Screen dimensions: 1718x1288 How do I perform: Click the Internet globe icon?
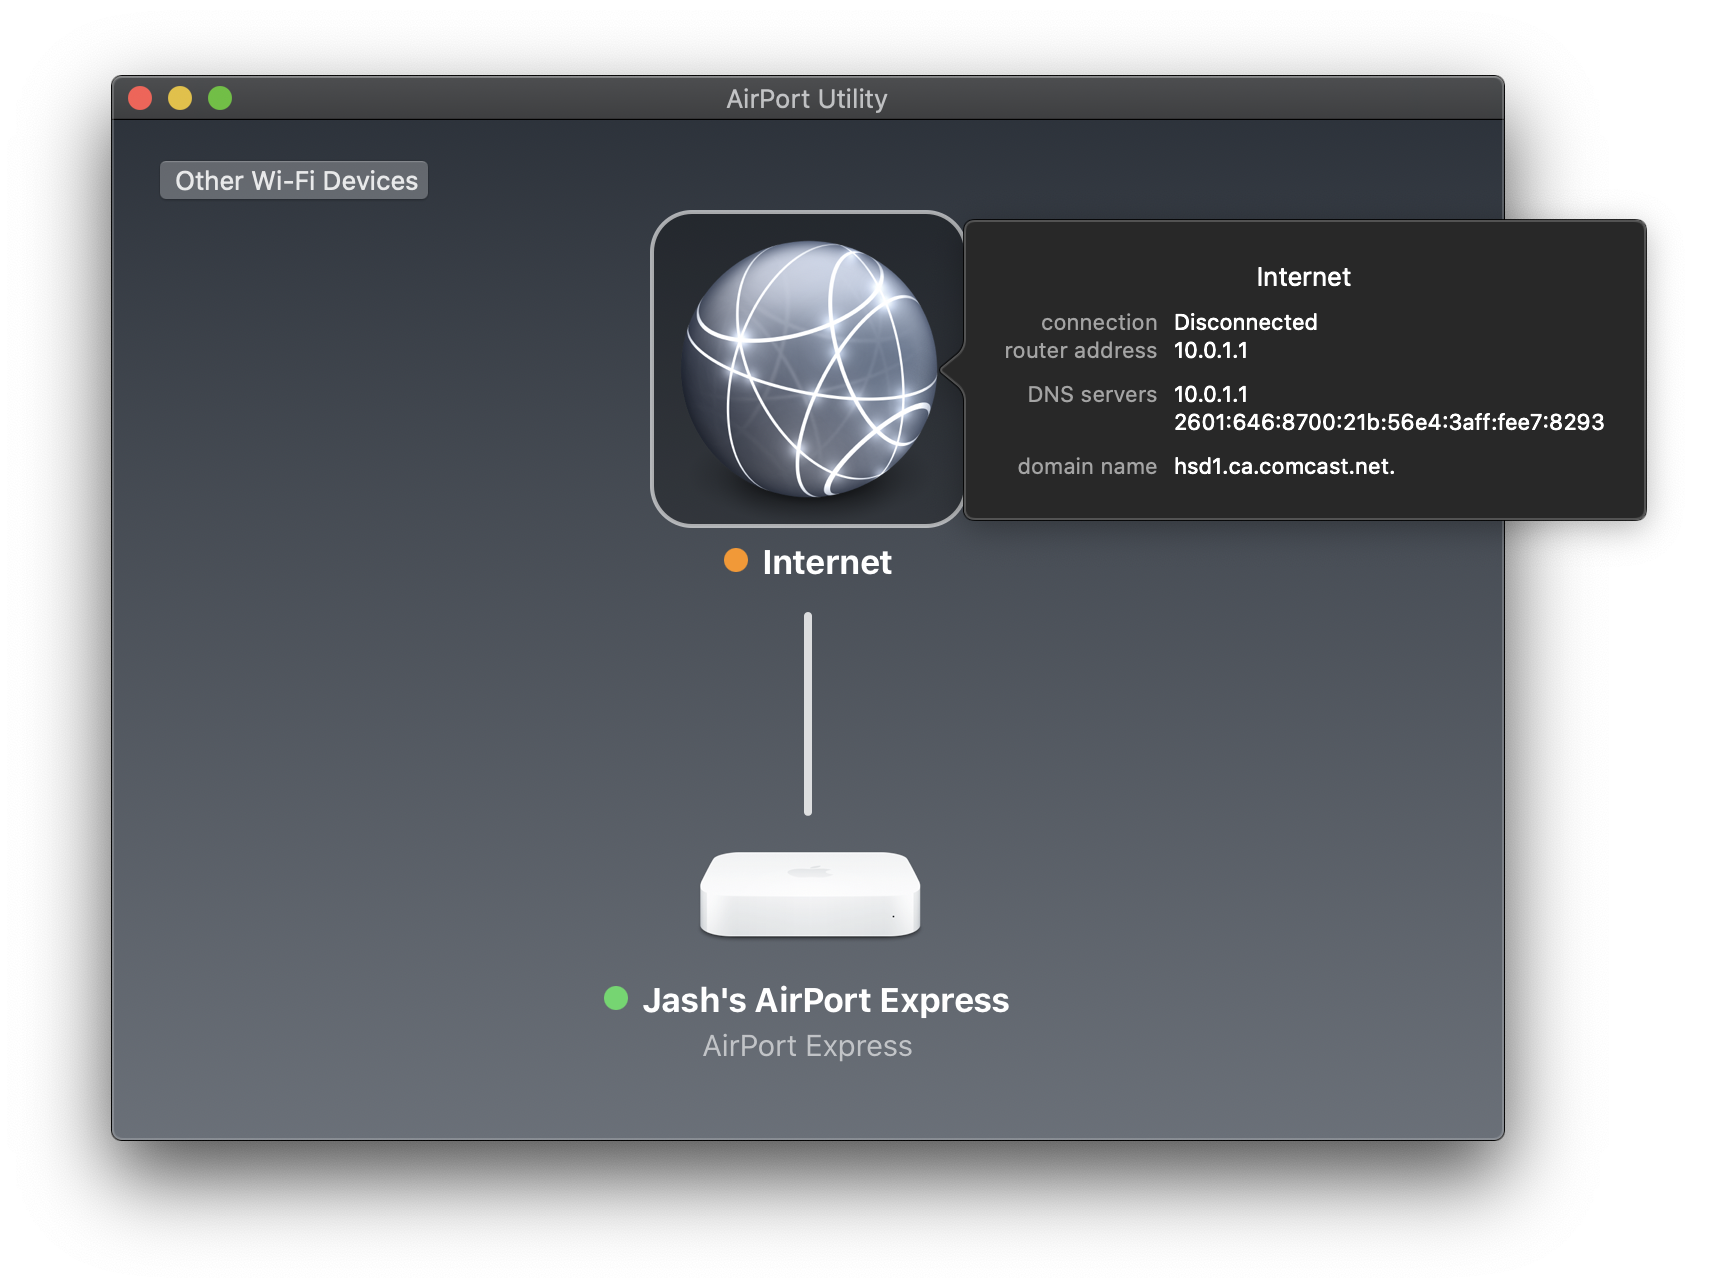pos(808,369)
